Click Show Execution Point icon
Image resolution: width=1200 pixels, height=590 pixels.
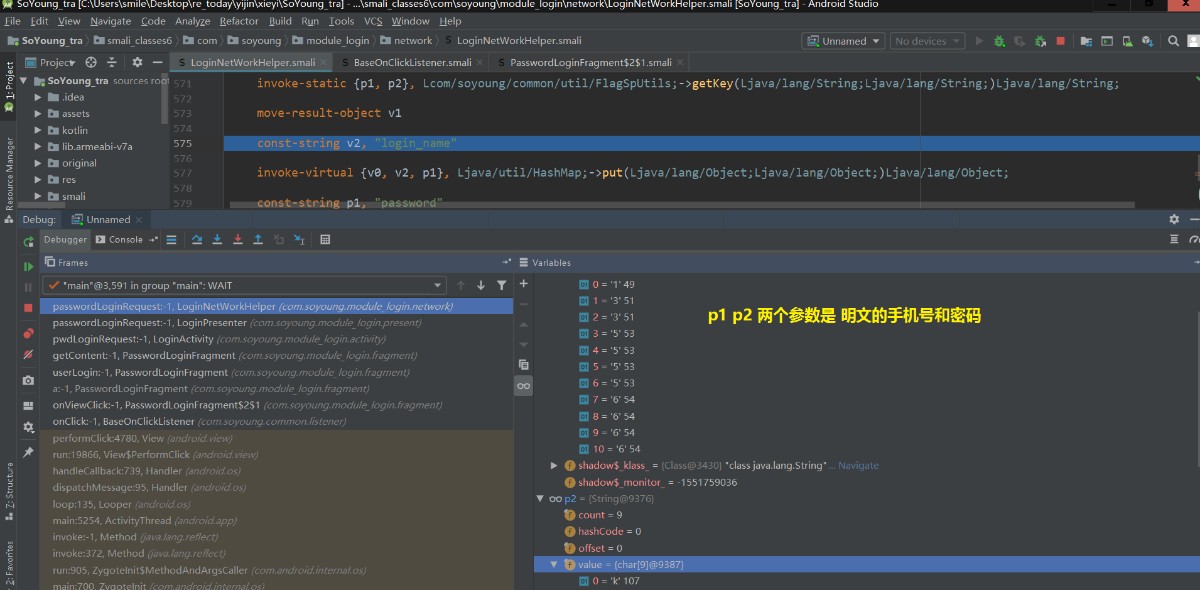(x=172, y=240)
